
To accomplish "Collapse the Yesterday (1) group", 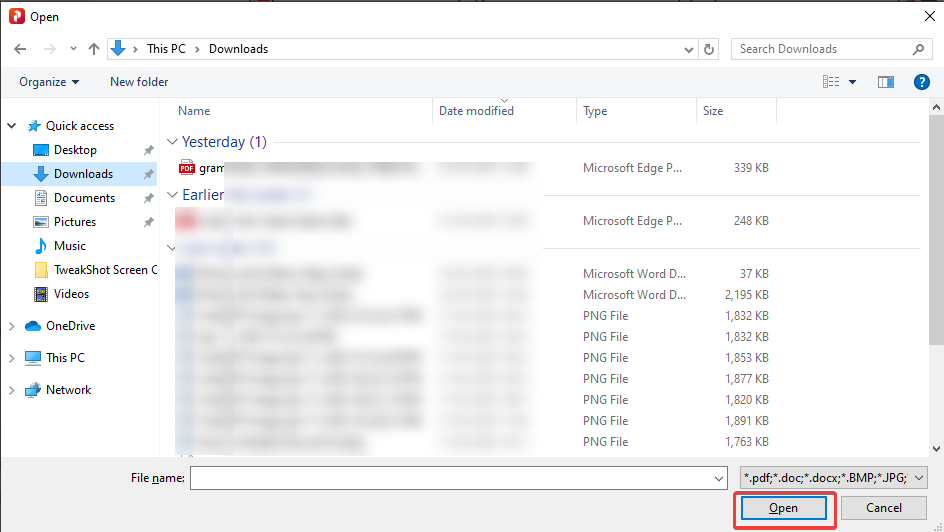I will point(172,141).
